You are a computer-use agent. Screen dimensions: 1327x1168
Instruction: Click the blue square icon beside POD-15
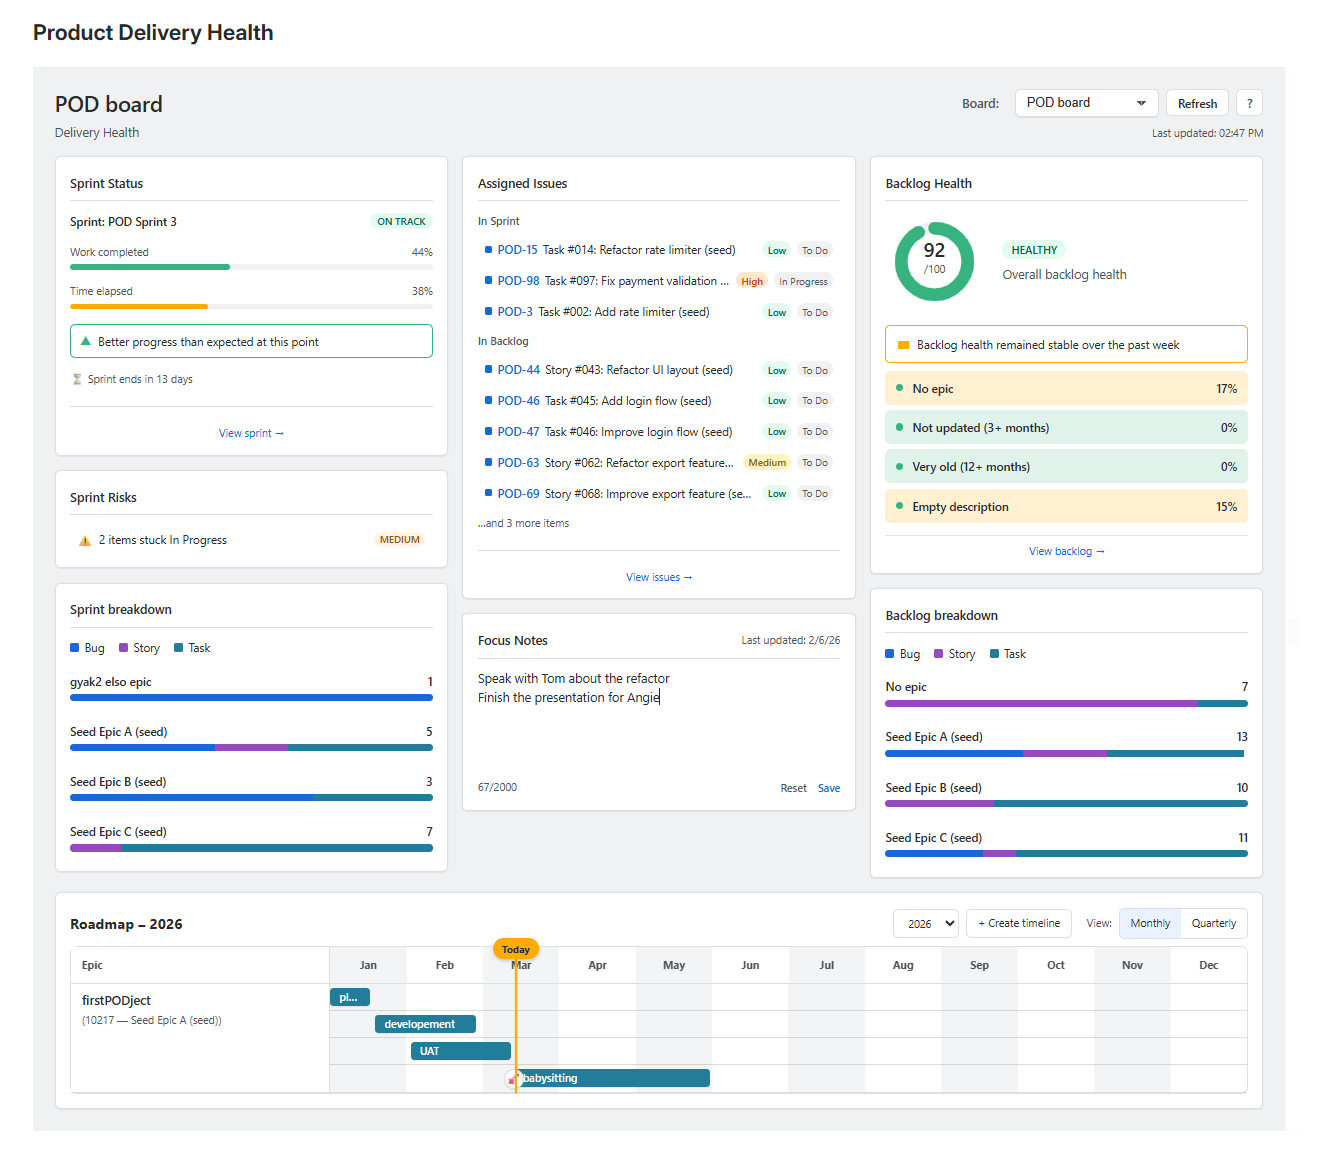(x=488, y=250)
